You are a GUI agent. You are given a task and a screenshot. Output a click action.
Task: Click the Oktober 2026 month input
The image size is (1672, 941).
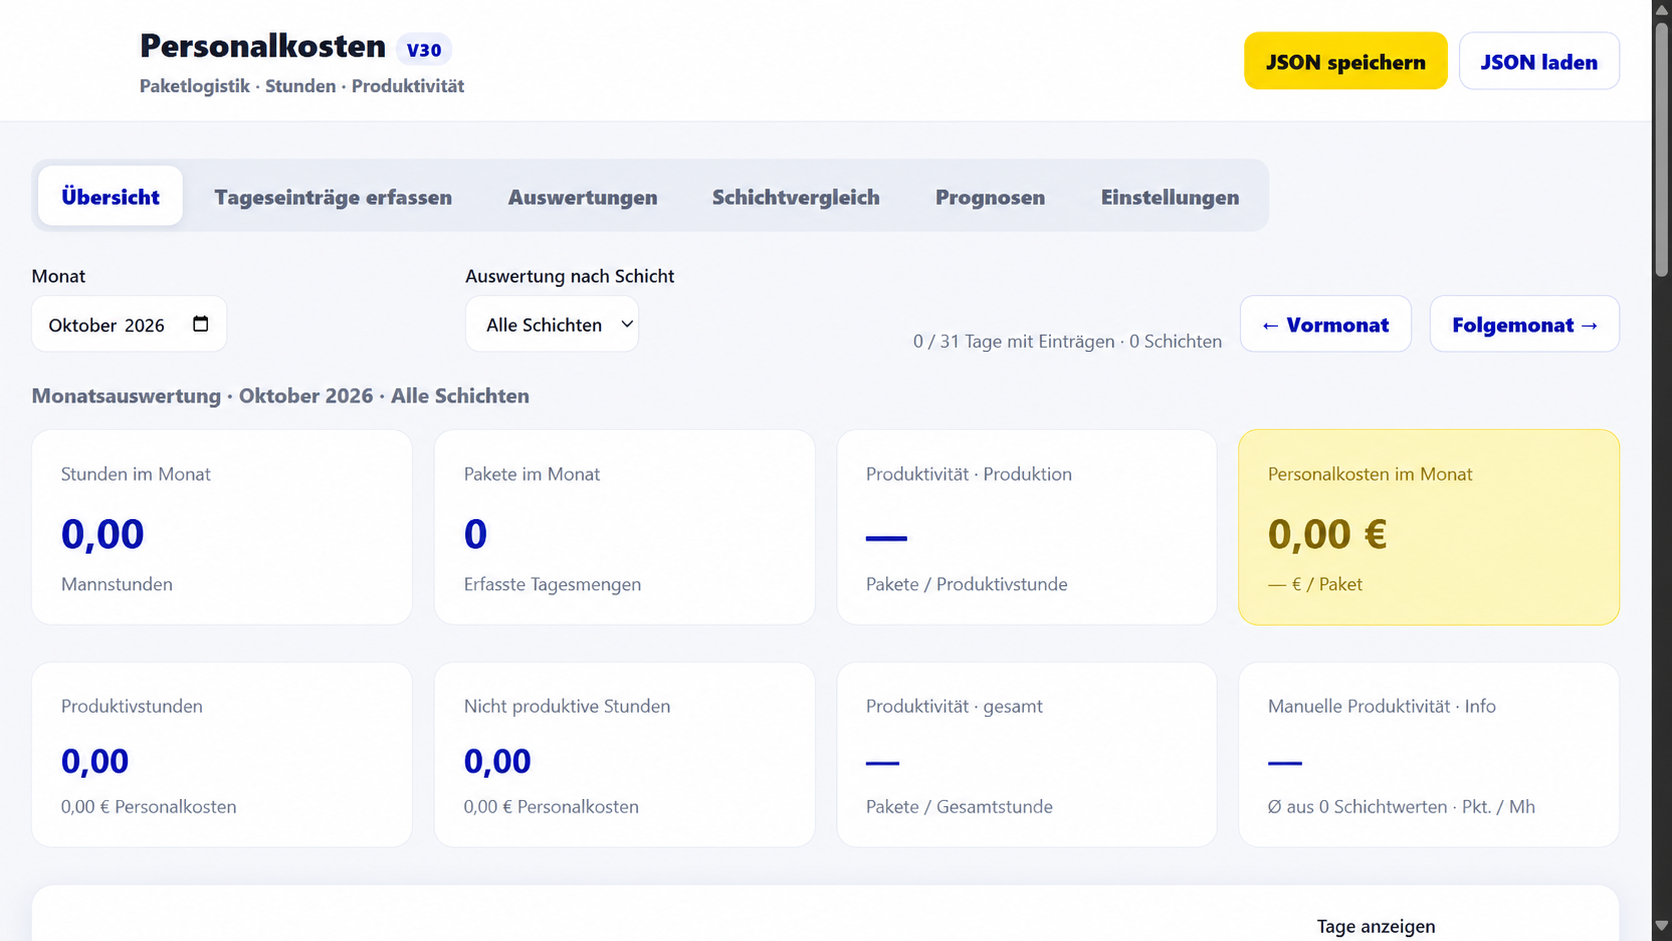click(x=129, y=324)
